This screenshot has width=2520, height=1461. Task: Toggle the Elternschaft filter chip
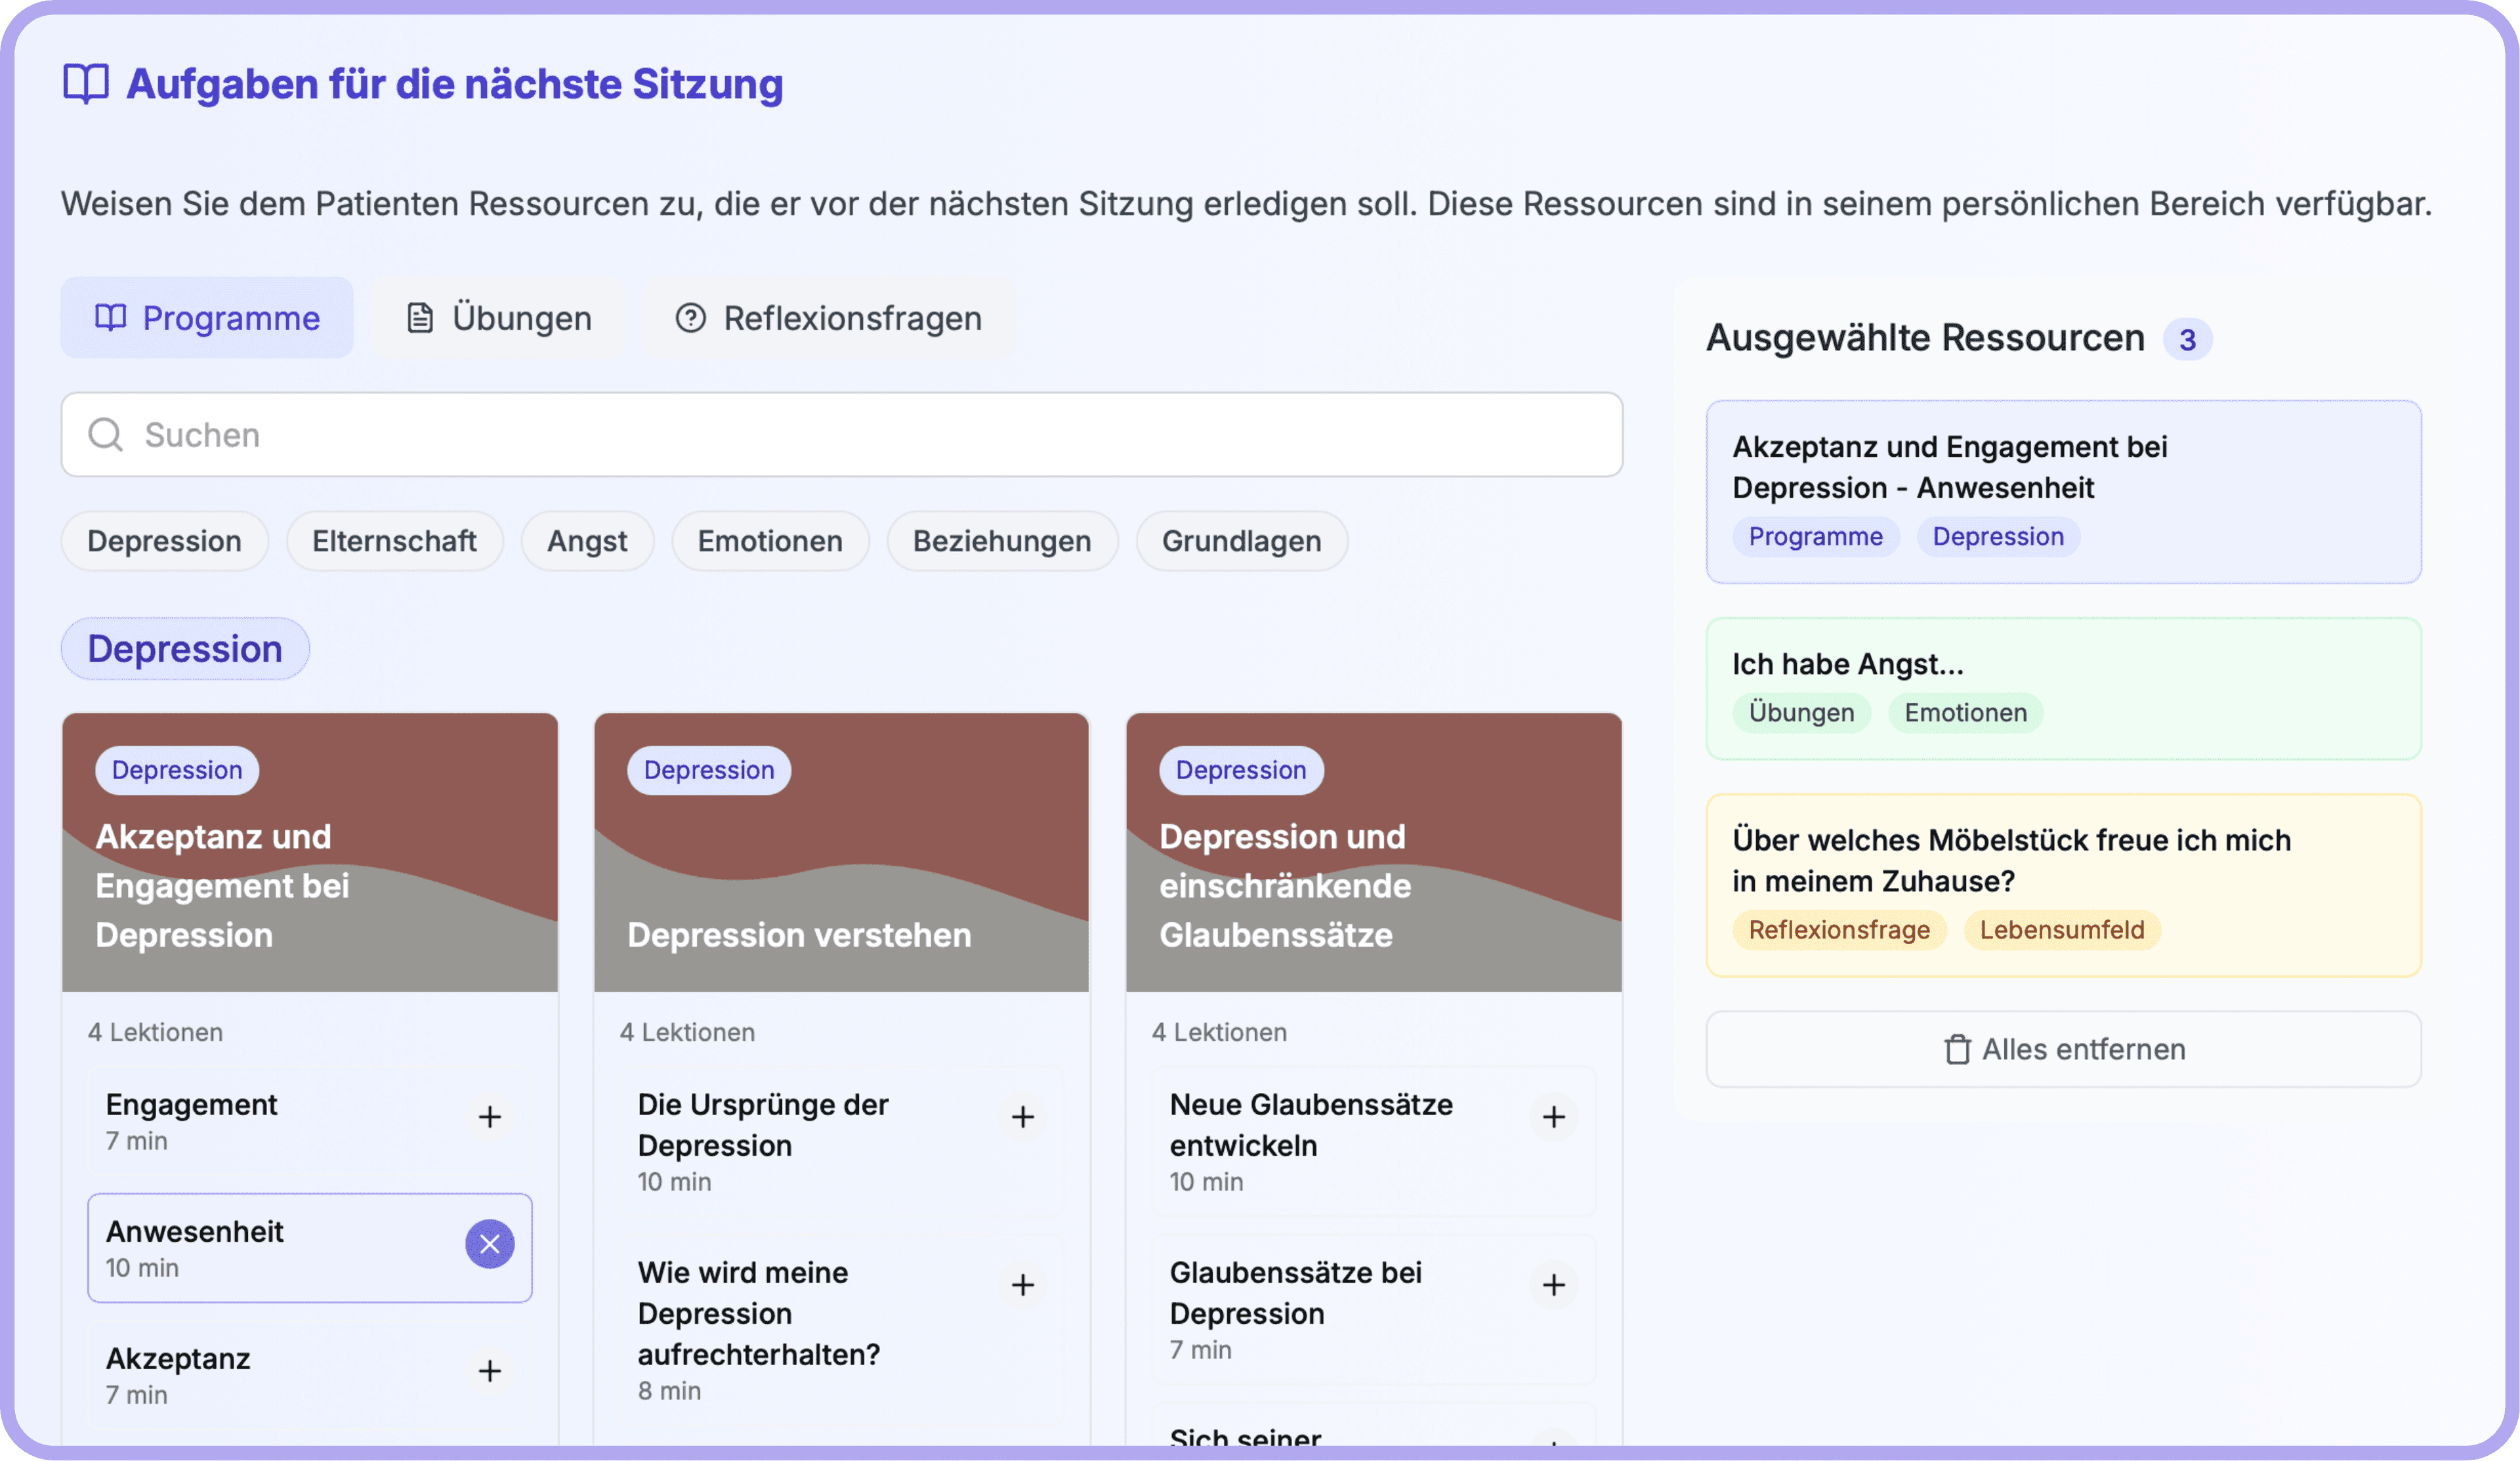pyautogui.click(x=394, y=541)
